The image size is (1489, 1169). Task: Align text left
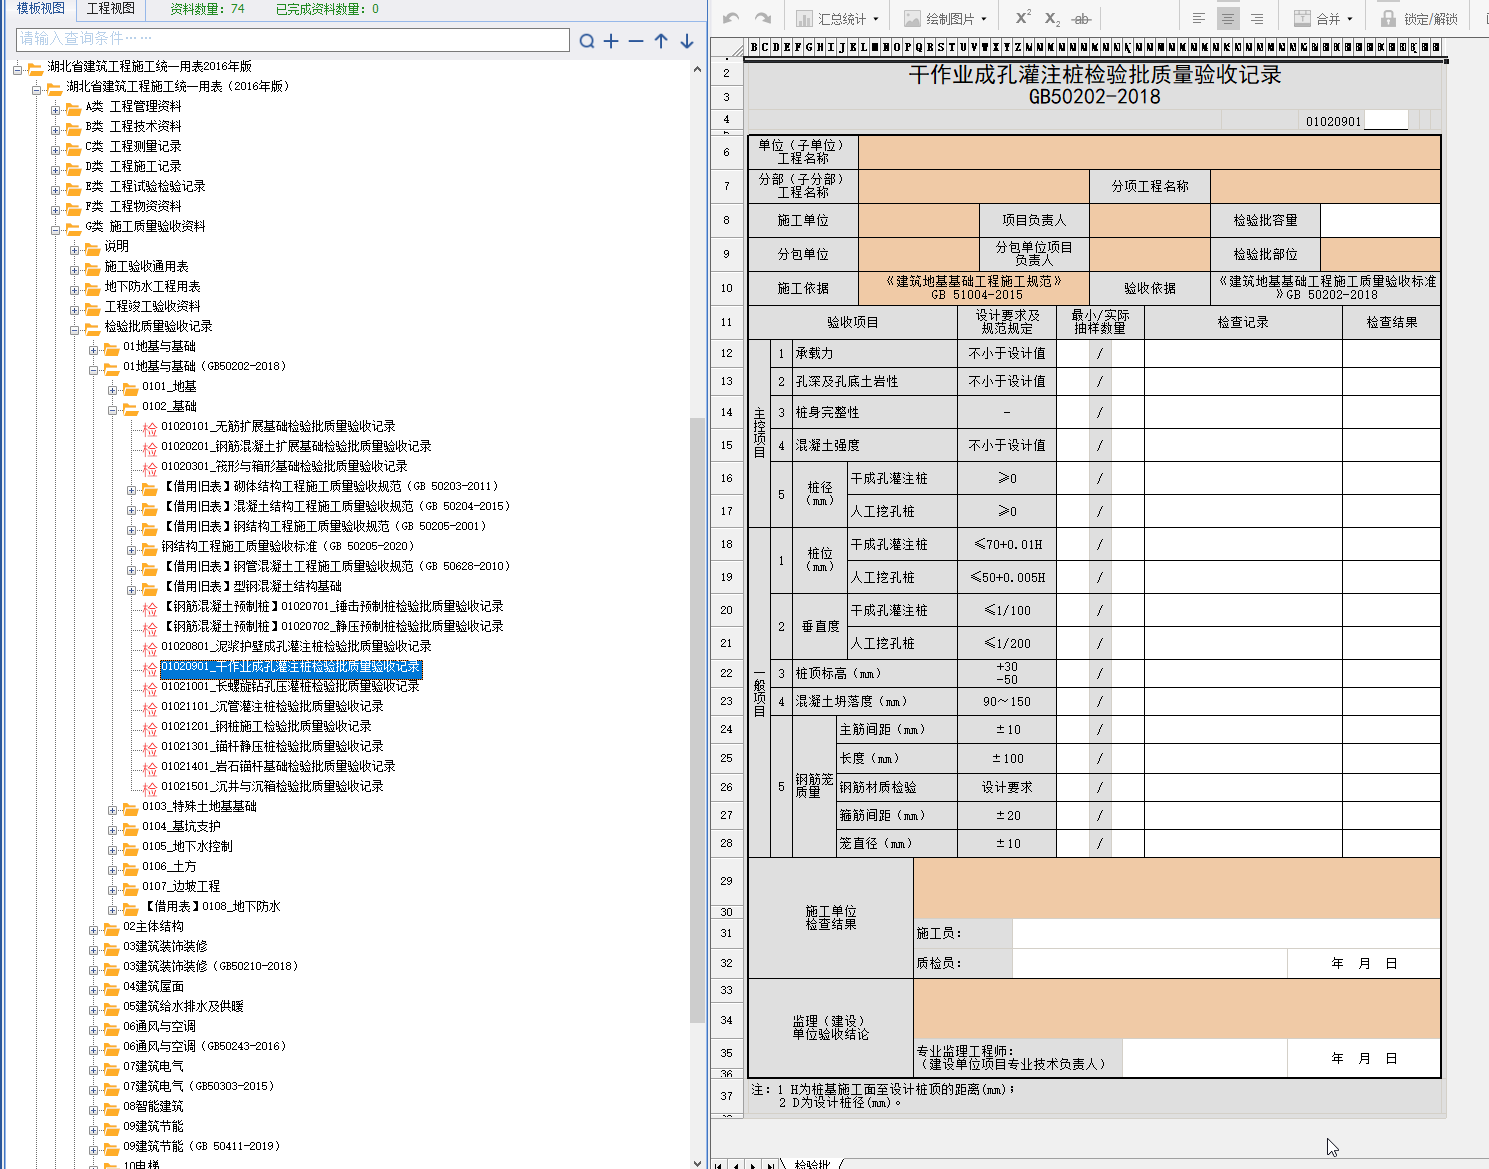pyautogui.click(x=1199, y=18)
